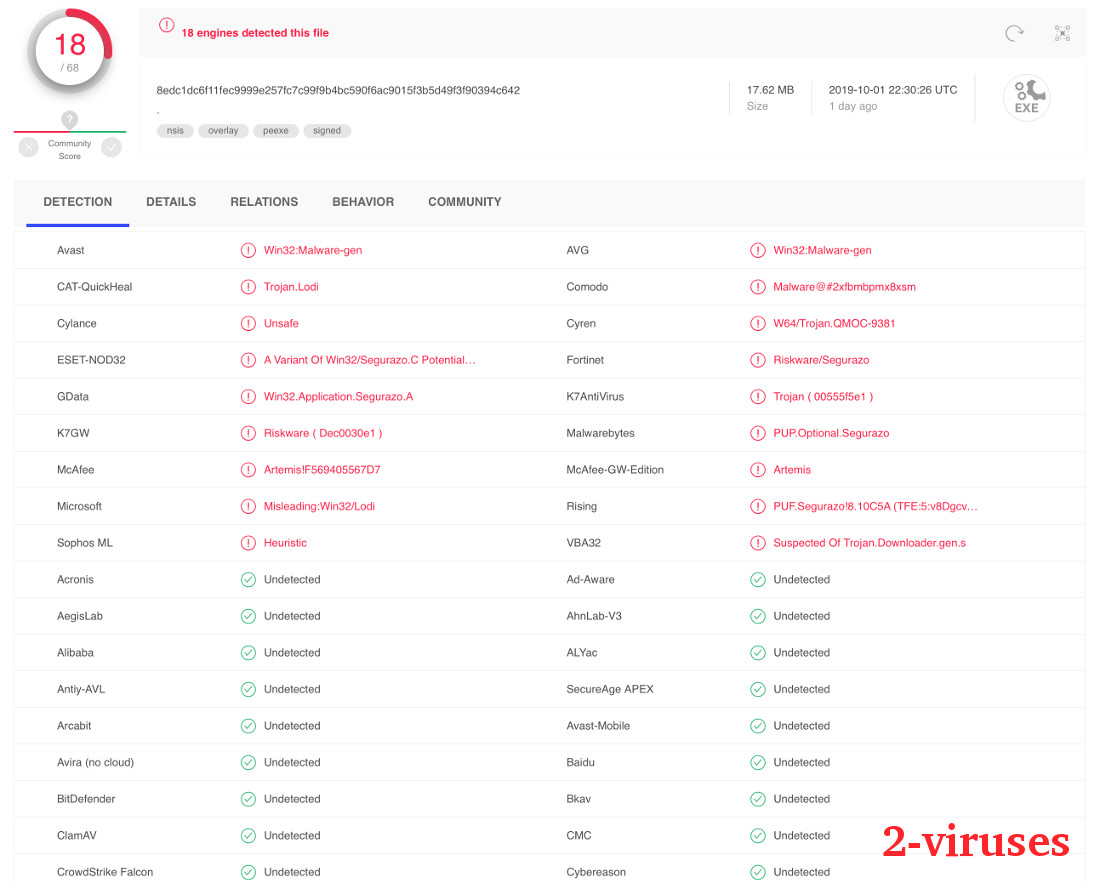Click Rising detection warning icon

758,506
